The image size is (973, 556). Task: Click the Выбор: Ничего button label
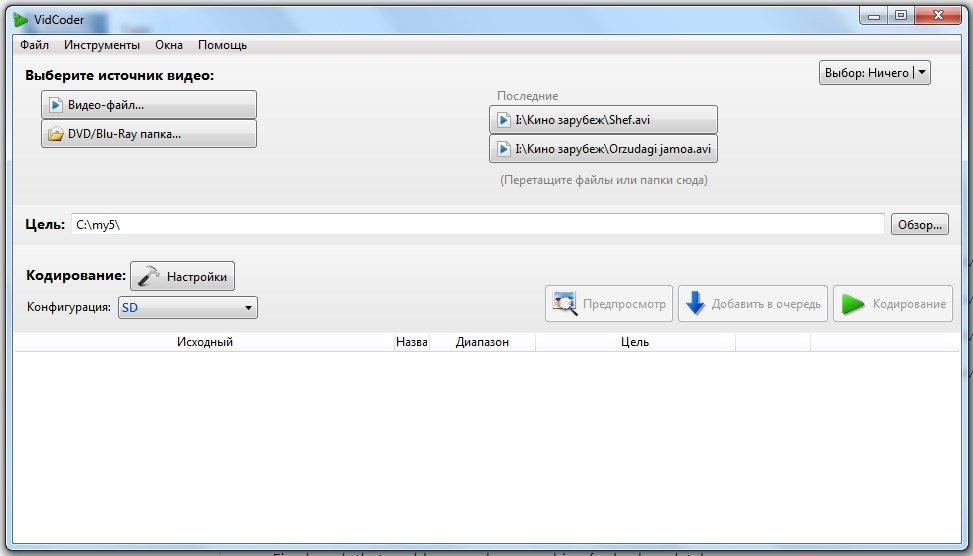click(x=866, y=73)
